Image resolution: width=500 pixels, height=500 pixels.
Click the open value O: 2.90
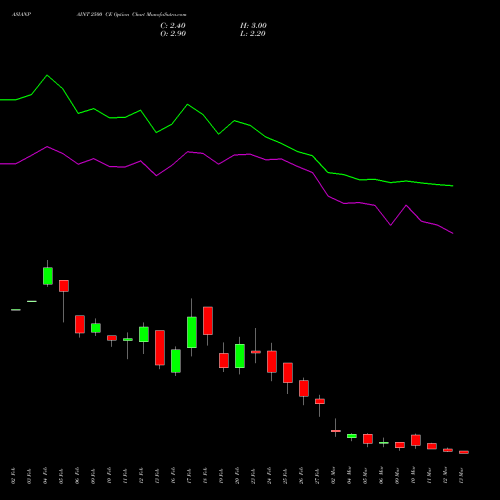[173, 34]
